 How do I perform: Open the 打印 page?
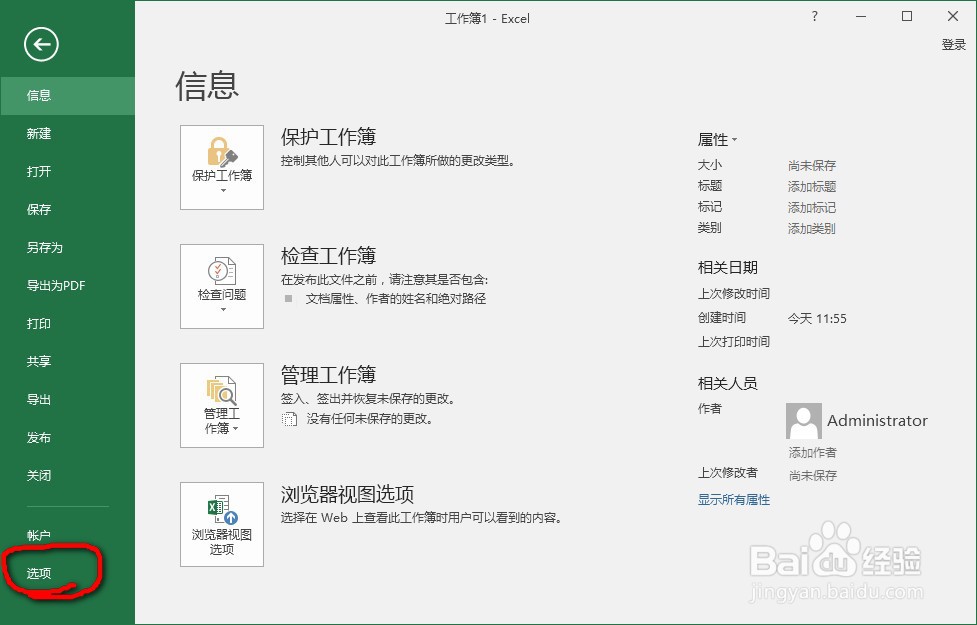pos(67,323)
